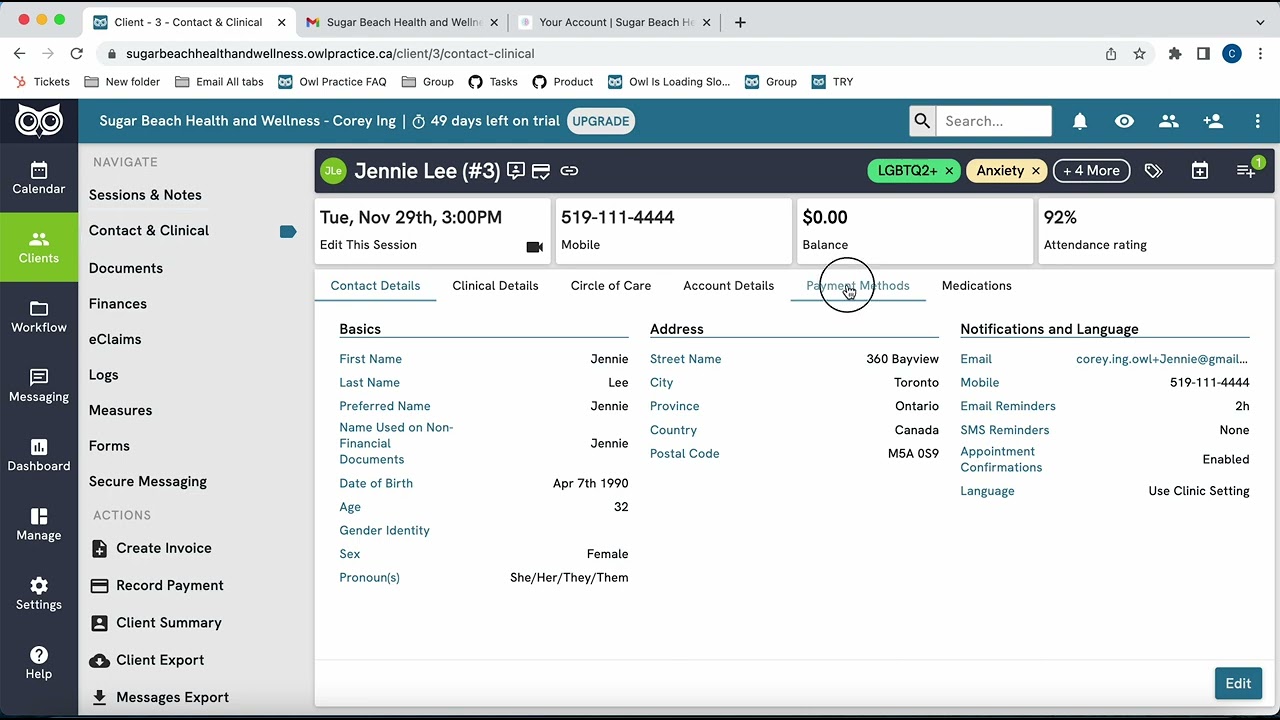Switch to Your Account browser tab
The image size is (1280, 720).
pos(615,22)
